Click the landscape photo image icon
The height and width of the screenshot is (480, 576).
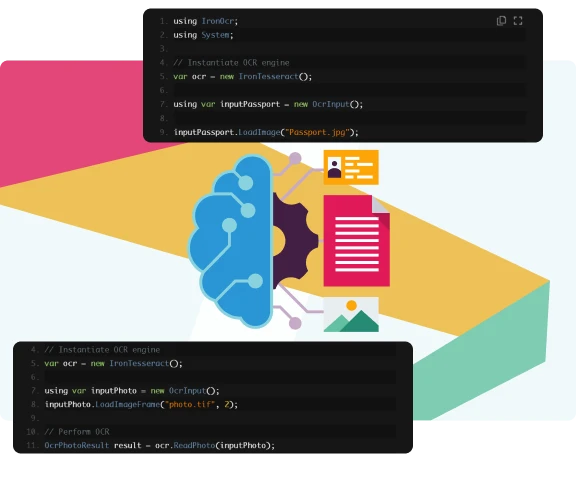[x=351, y=315]
